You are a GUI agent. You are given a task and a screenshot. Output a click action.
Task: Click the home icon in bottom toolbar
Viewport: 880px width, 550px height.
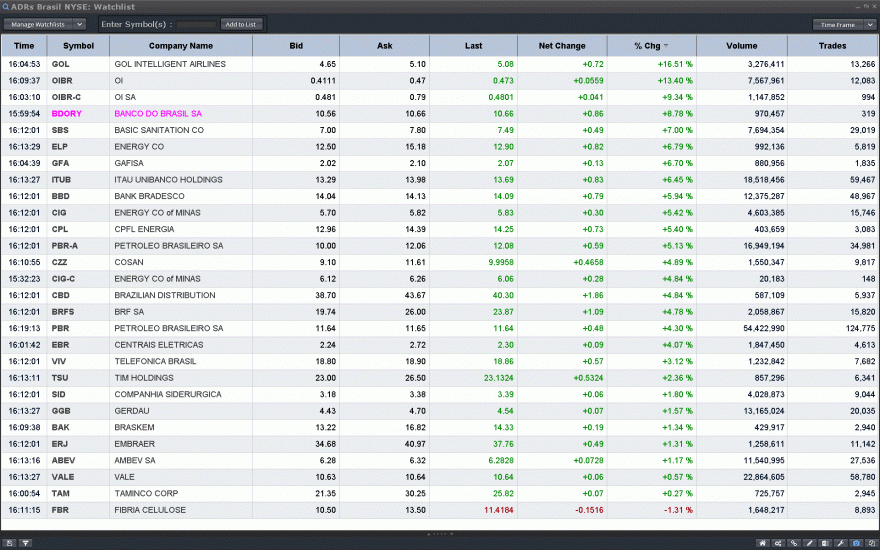pyautogui.click(x=762, y=543)
